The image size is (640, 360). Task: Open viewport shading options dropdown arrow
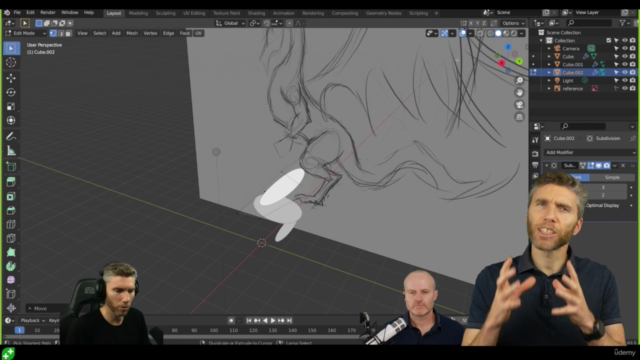[522, 33]
